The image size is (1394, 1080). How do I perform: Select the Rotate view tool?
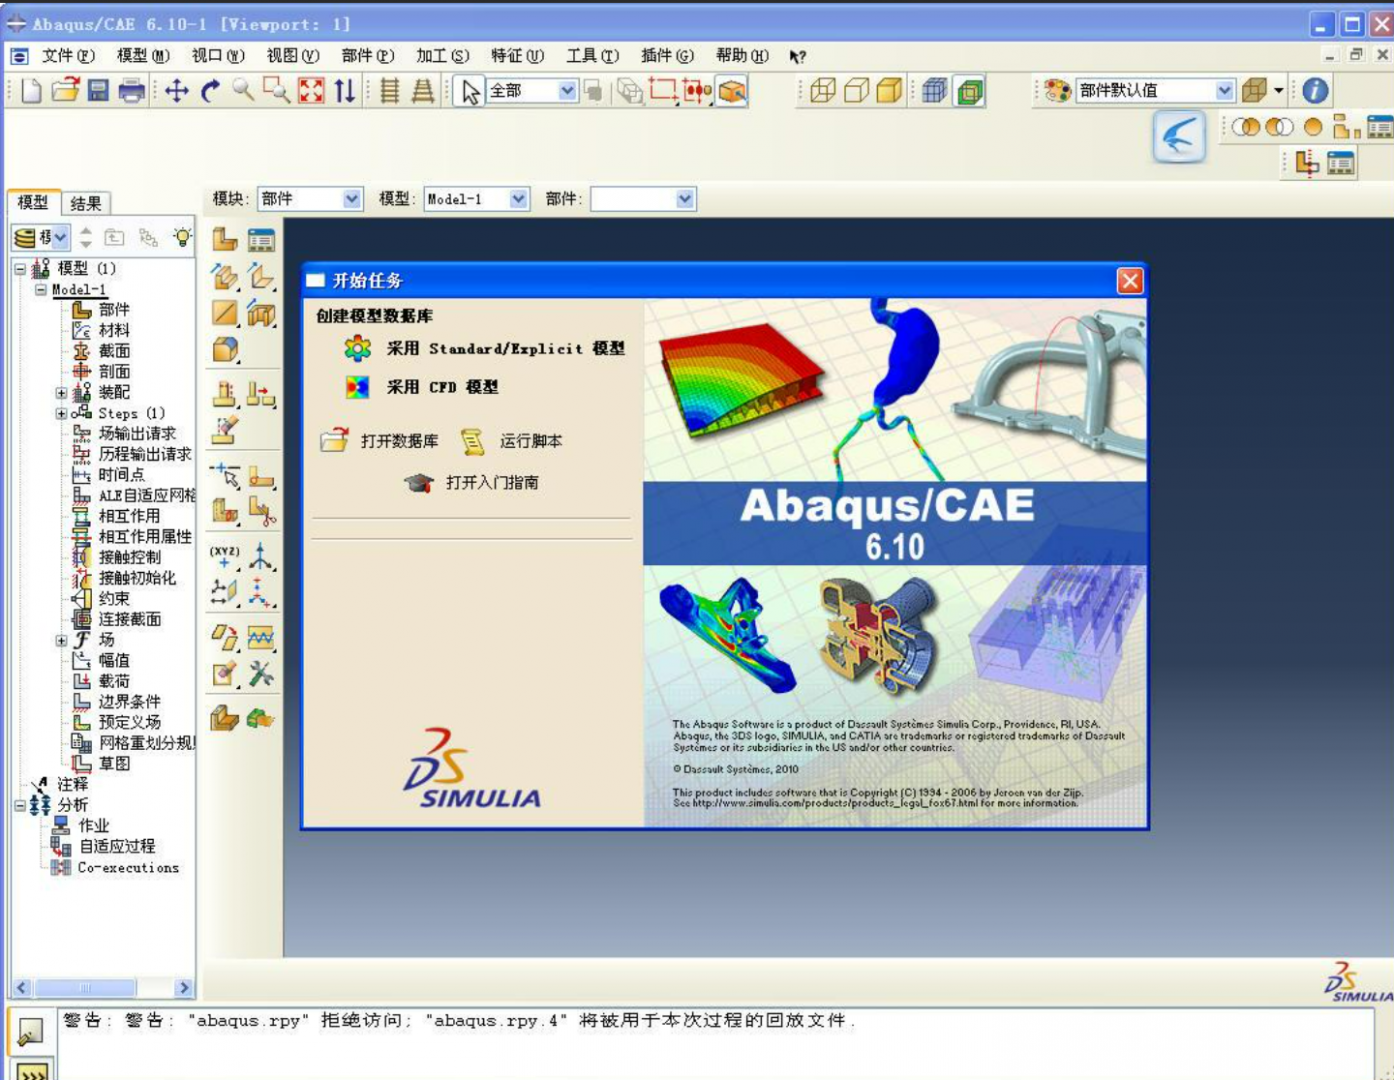coord(210,91)
